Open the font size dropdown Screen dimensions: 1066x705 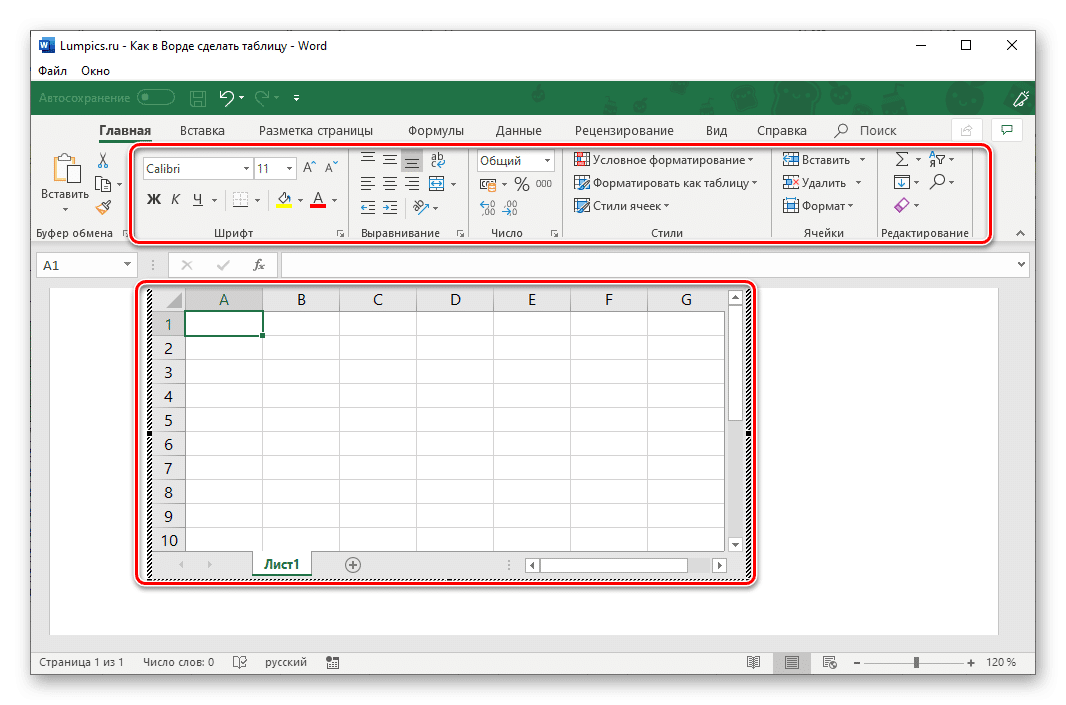287,167
